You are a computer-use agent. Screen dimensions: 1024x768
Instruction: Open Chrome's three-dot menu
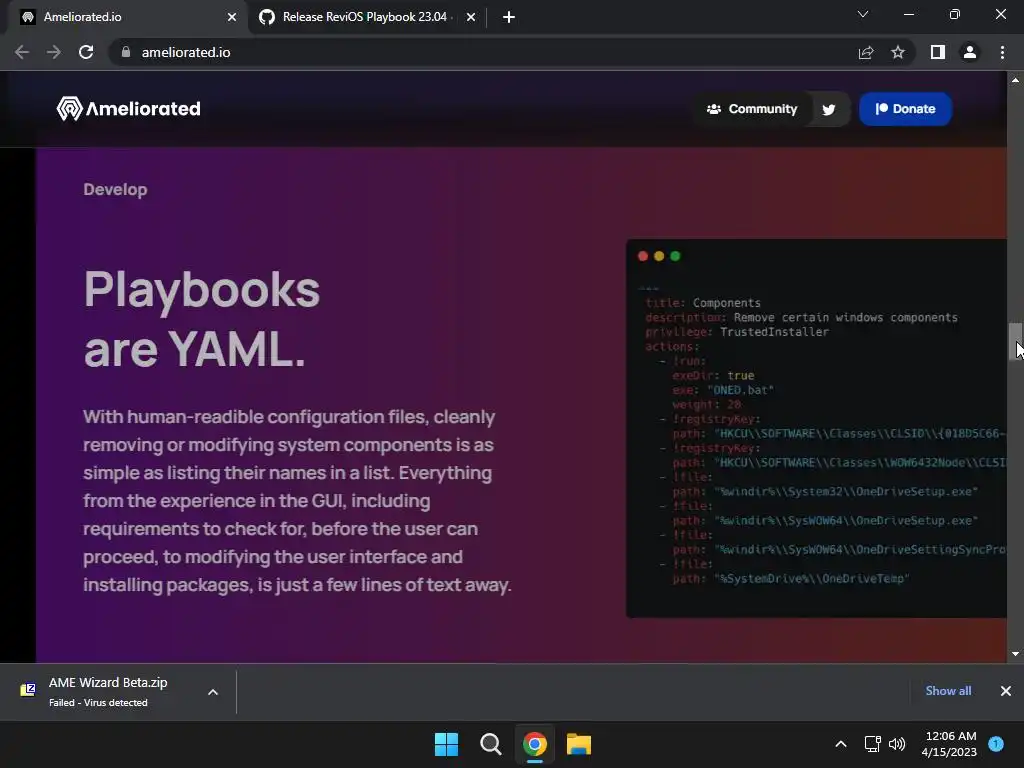pos(1002,52)
